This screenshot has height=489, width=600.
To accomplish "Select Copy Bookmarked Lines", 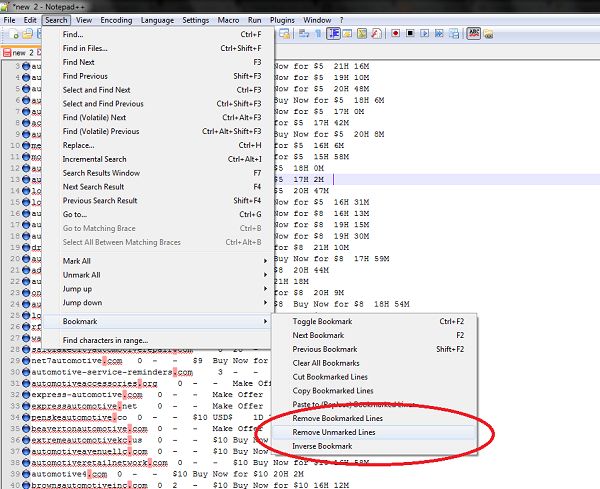I will tap(375, 391).
